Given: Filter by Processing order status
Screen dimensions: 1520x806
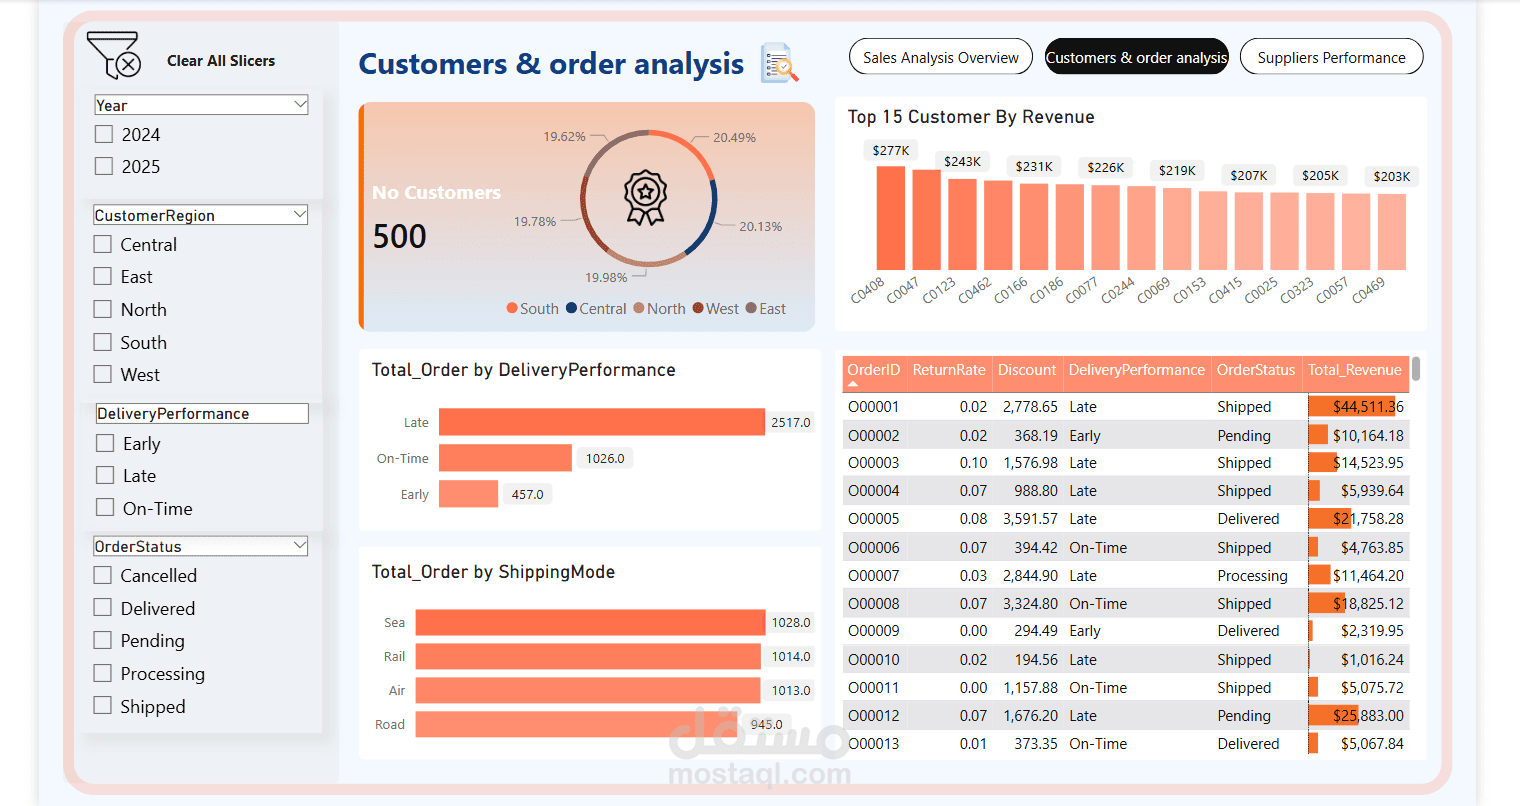Looking at the screenshot, I should (102, 673).
